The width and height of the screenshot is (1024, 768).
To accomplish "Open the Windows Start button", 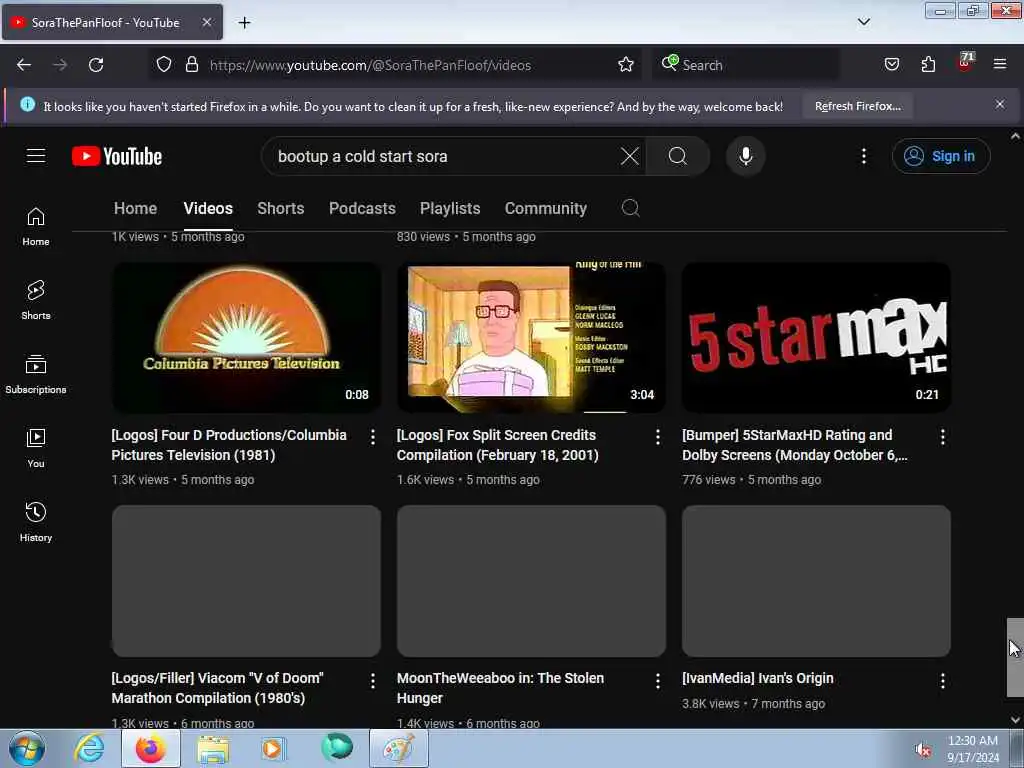I will tap(26, 748).
